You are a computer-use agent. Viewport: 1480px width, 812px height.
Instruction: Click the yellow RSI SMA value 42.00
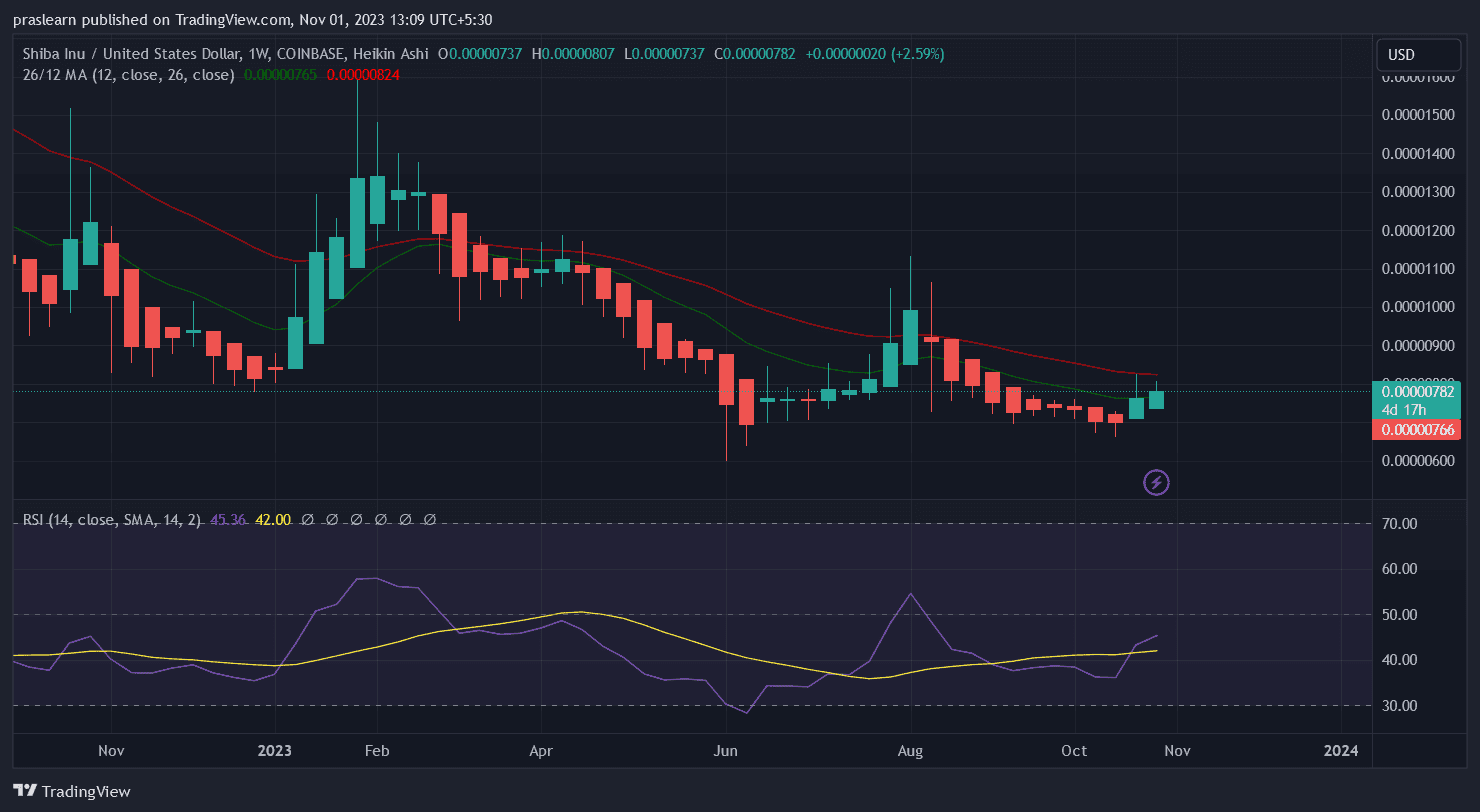click(273, 520)
